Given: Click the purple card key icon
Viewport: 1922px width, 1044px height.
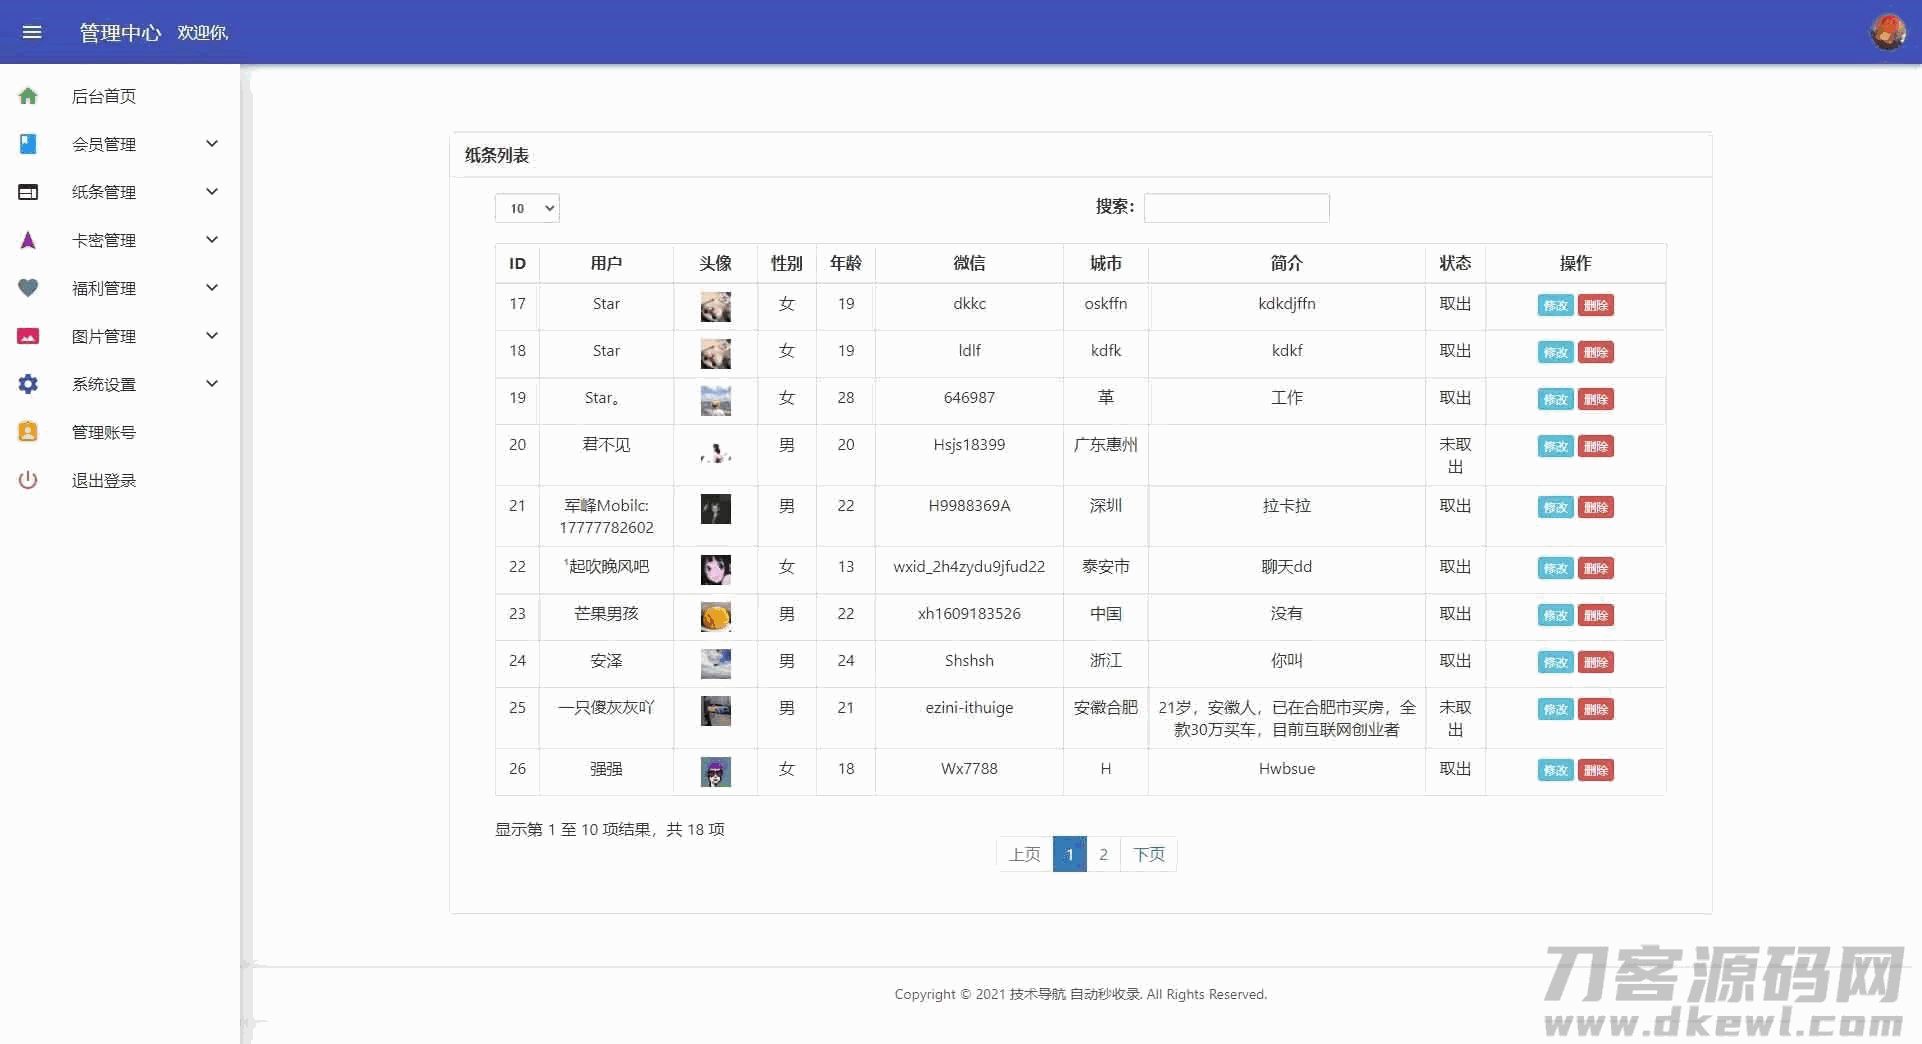Looking at the screenshot, I should [x=28, y=240].
